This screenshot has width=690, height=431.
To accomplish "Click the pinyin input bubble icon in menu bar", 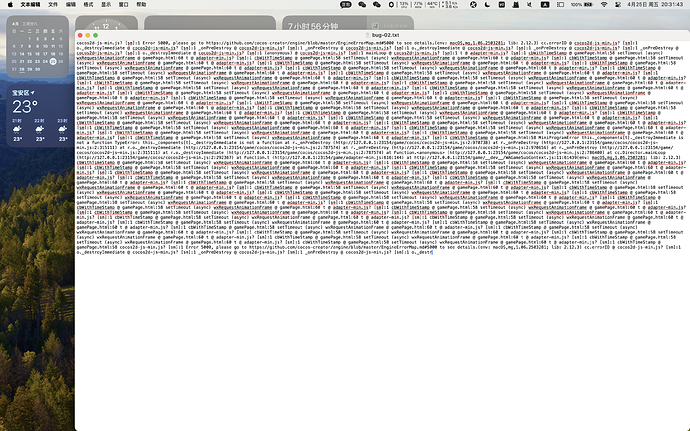I will coord(346,4).
